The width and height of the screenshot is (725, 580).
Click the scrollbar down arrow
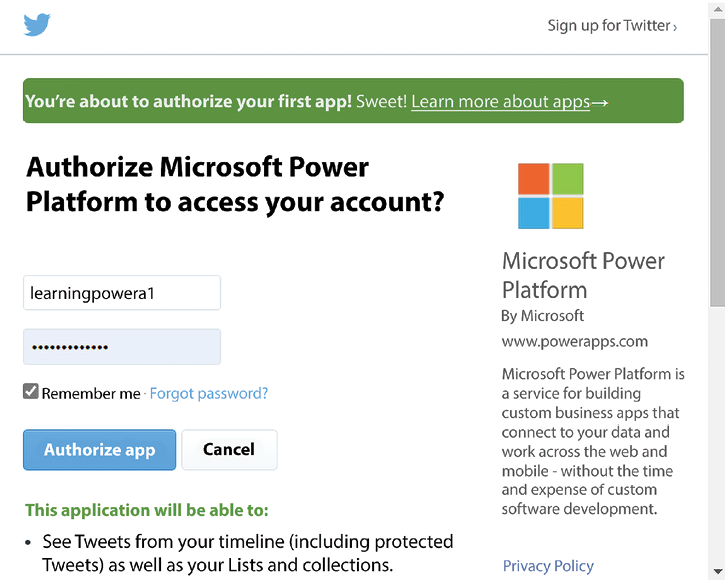718,570
